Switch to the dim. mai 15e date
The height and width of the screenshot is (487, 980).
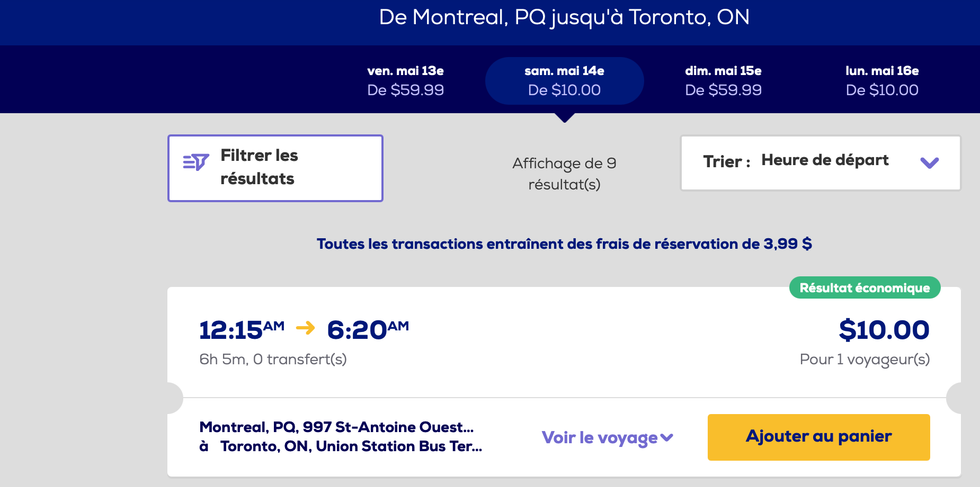(723, 80)
